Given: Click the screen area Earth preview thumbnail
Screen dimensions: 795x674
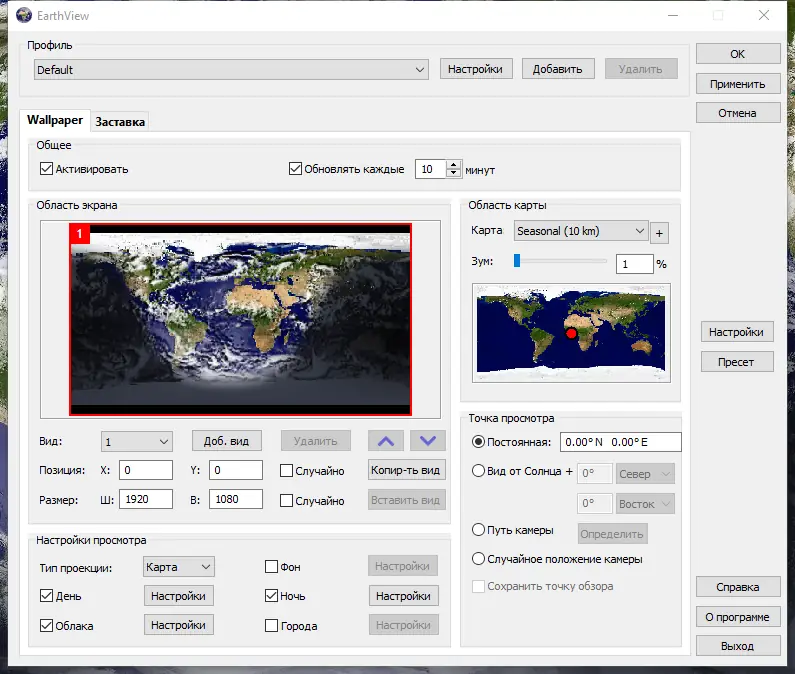Looking at the screenshot, I should [240, 320].
